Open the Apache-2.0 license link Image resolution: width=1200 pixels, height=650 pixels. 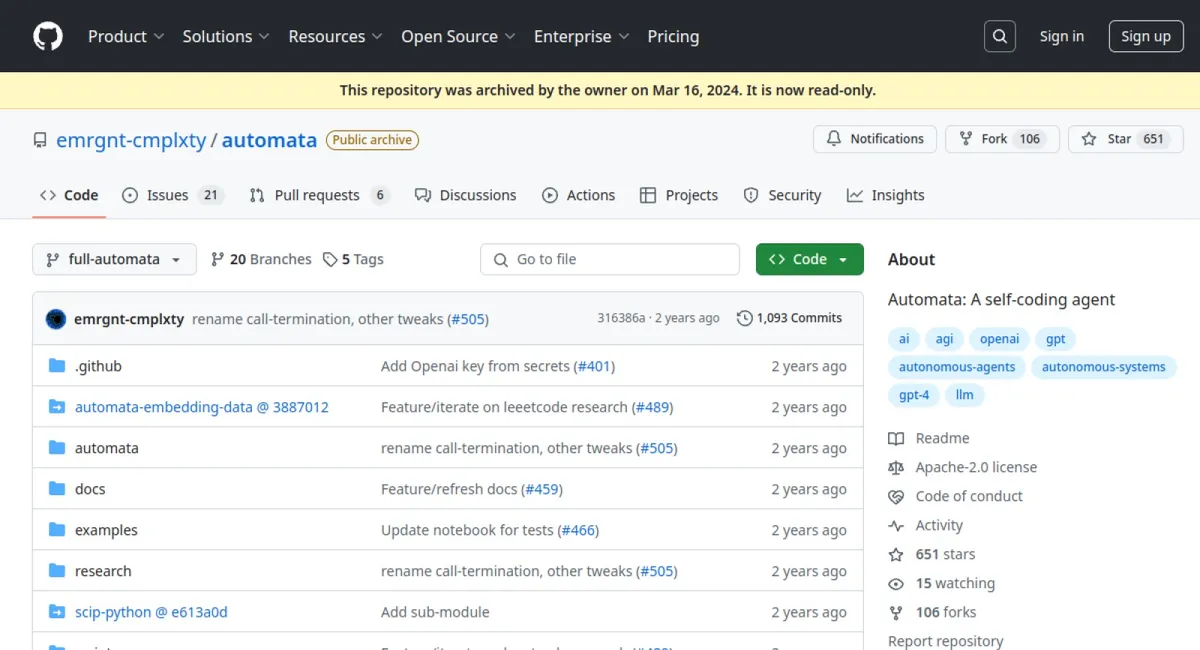pos(975,467)
